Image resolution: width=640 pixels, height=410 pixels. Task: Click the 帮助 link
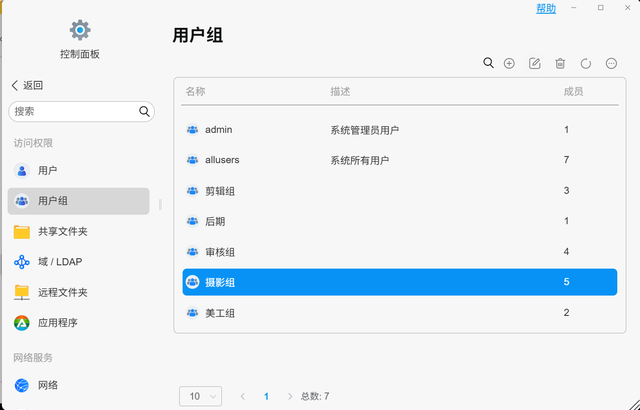[x=546, y=8]
